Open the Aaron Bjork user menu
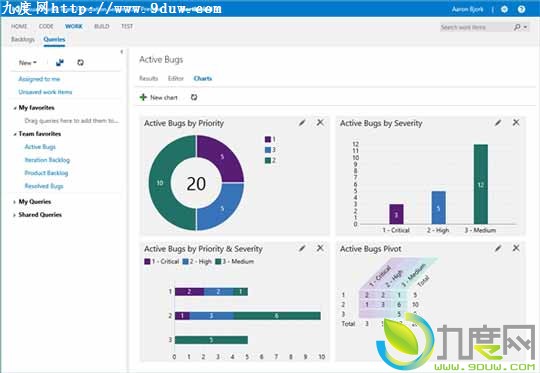 click(467, 9)
